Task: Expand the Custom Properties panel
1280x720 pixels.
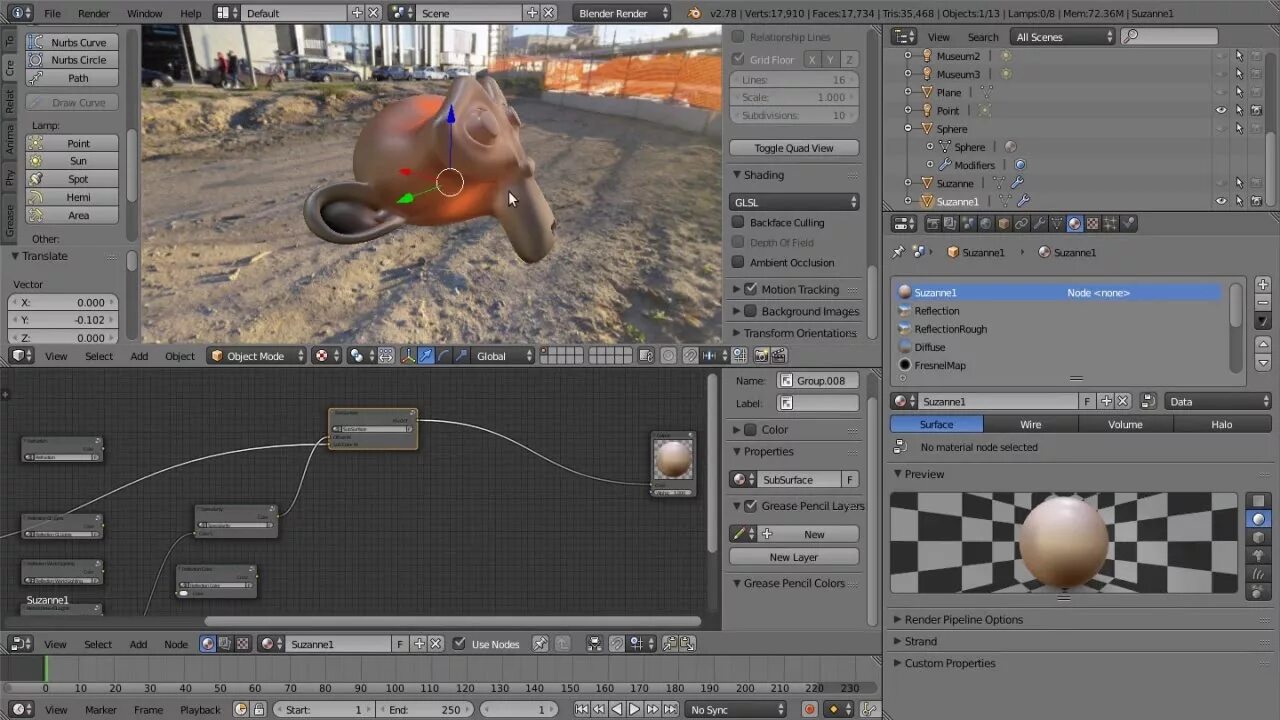Action: tap(949, 663)
